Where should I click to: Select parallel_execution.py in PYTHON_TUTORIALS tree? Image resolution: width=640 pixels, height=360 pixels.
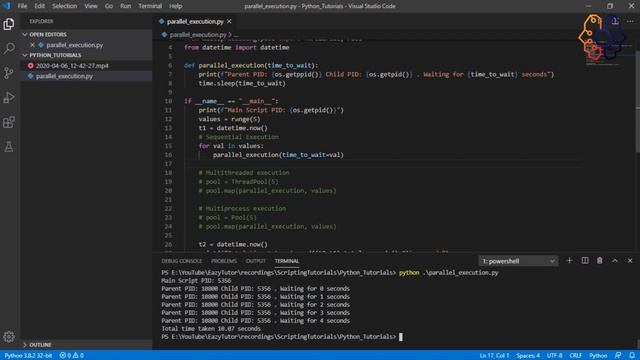(x=64, y=76)
